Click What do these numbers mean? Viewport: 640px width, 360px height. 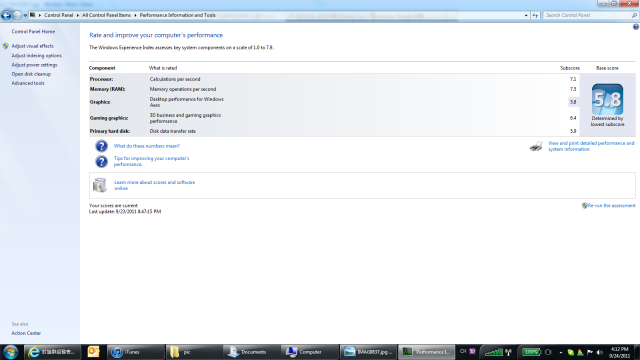point(147,146)
